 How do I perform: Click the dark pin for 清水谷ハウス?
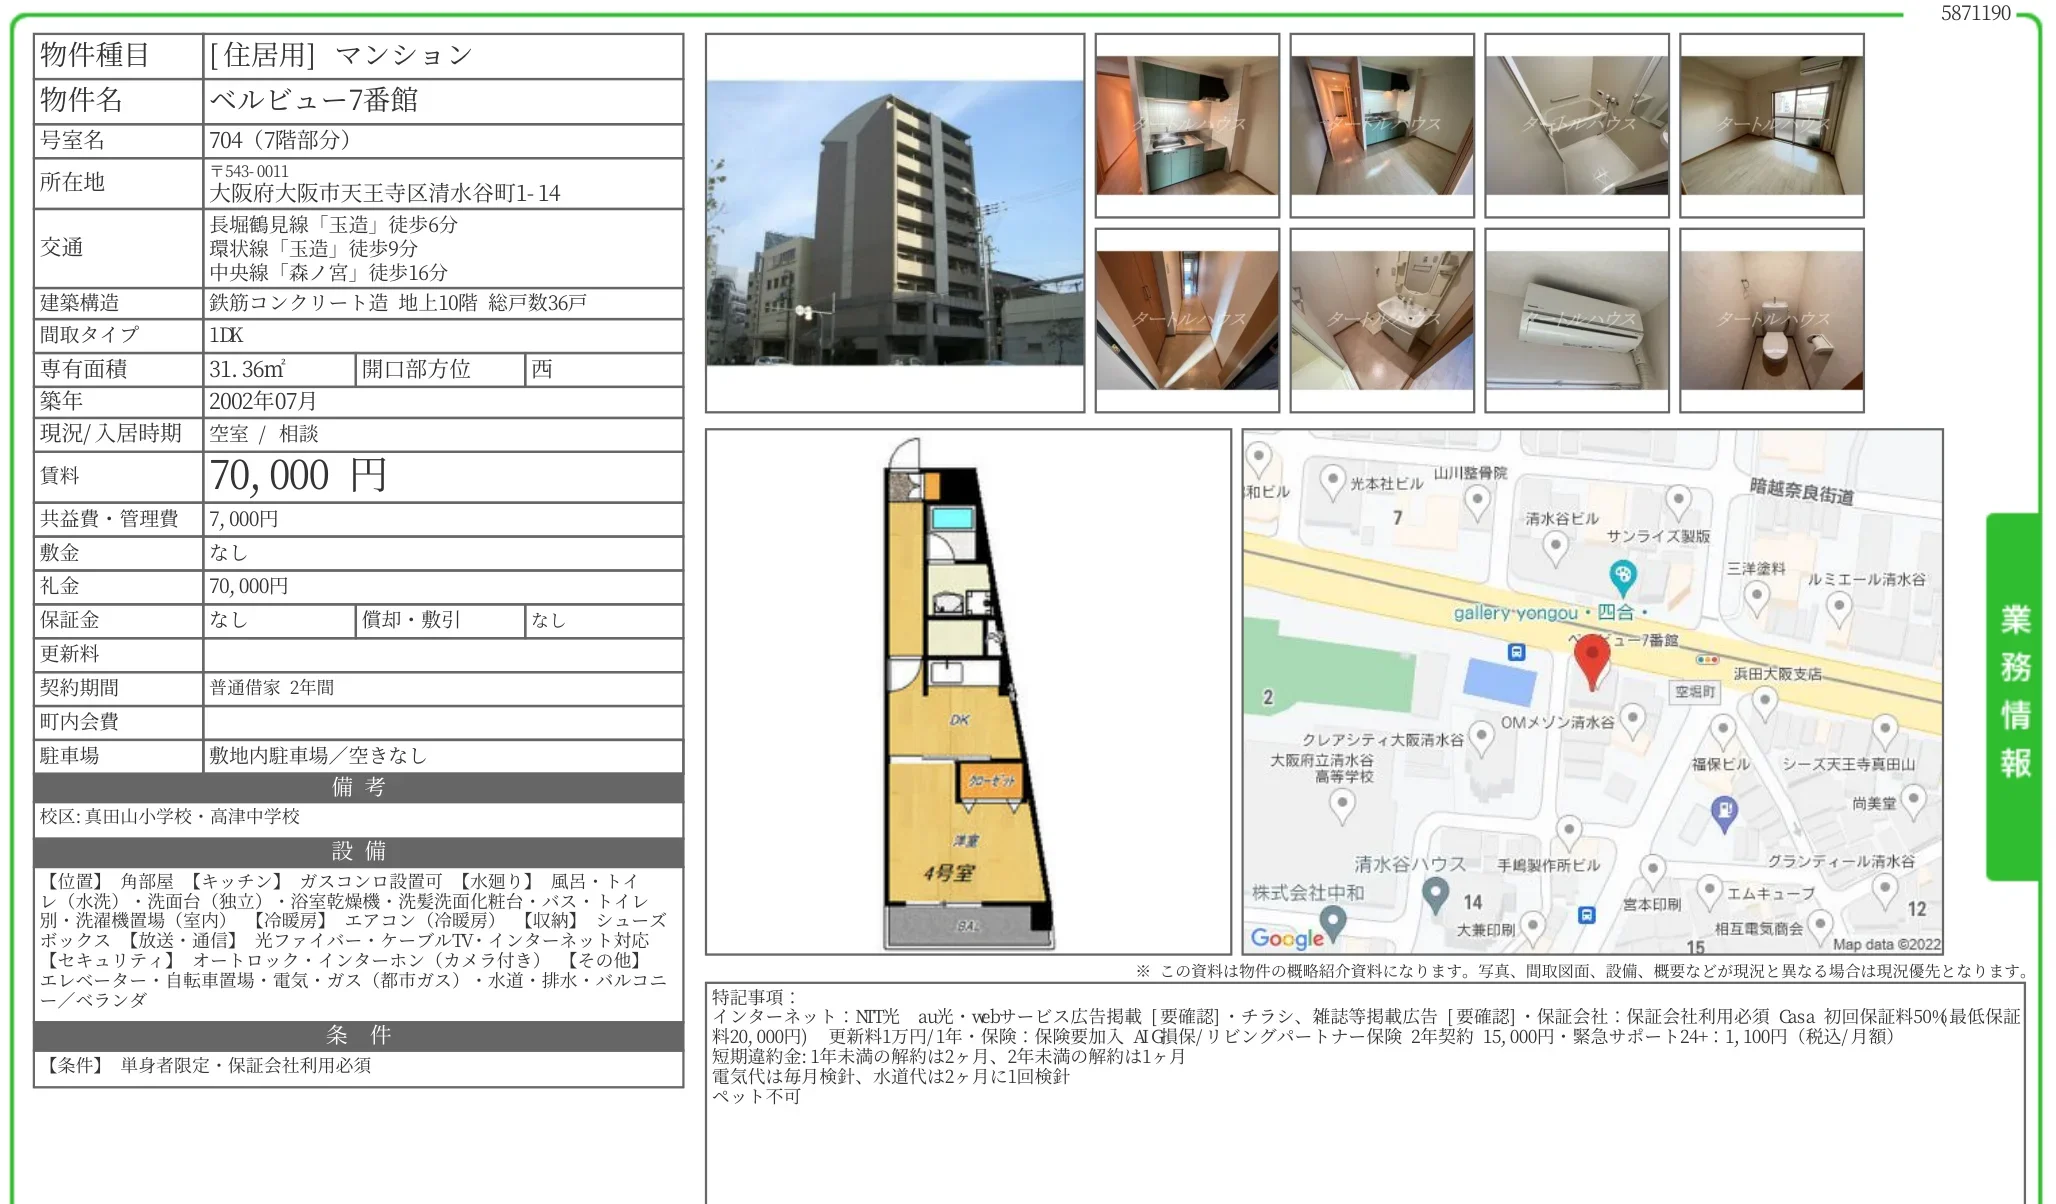click(1435, 893)
